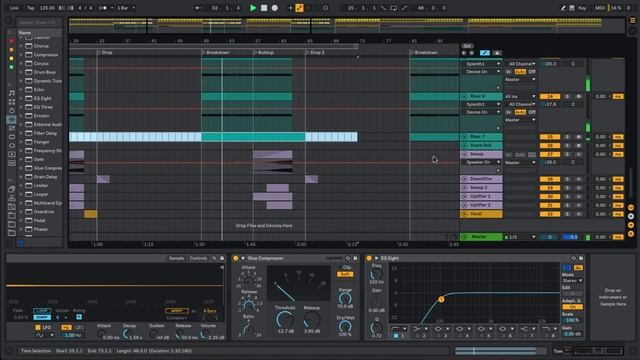The width and height of the screenshot is (640, 360).
Task: Select the tempo field 125.00
Action: [47, 8]
